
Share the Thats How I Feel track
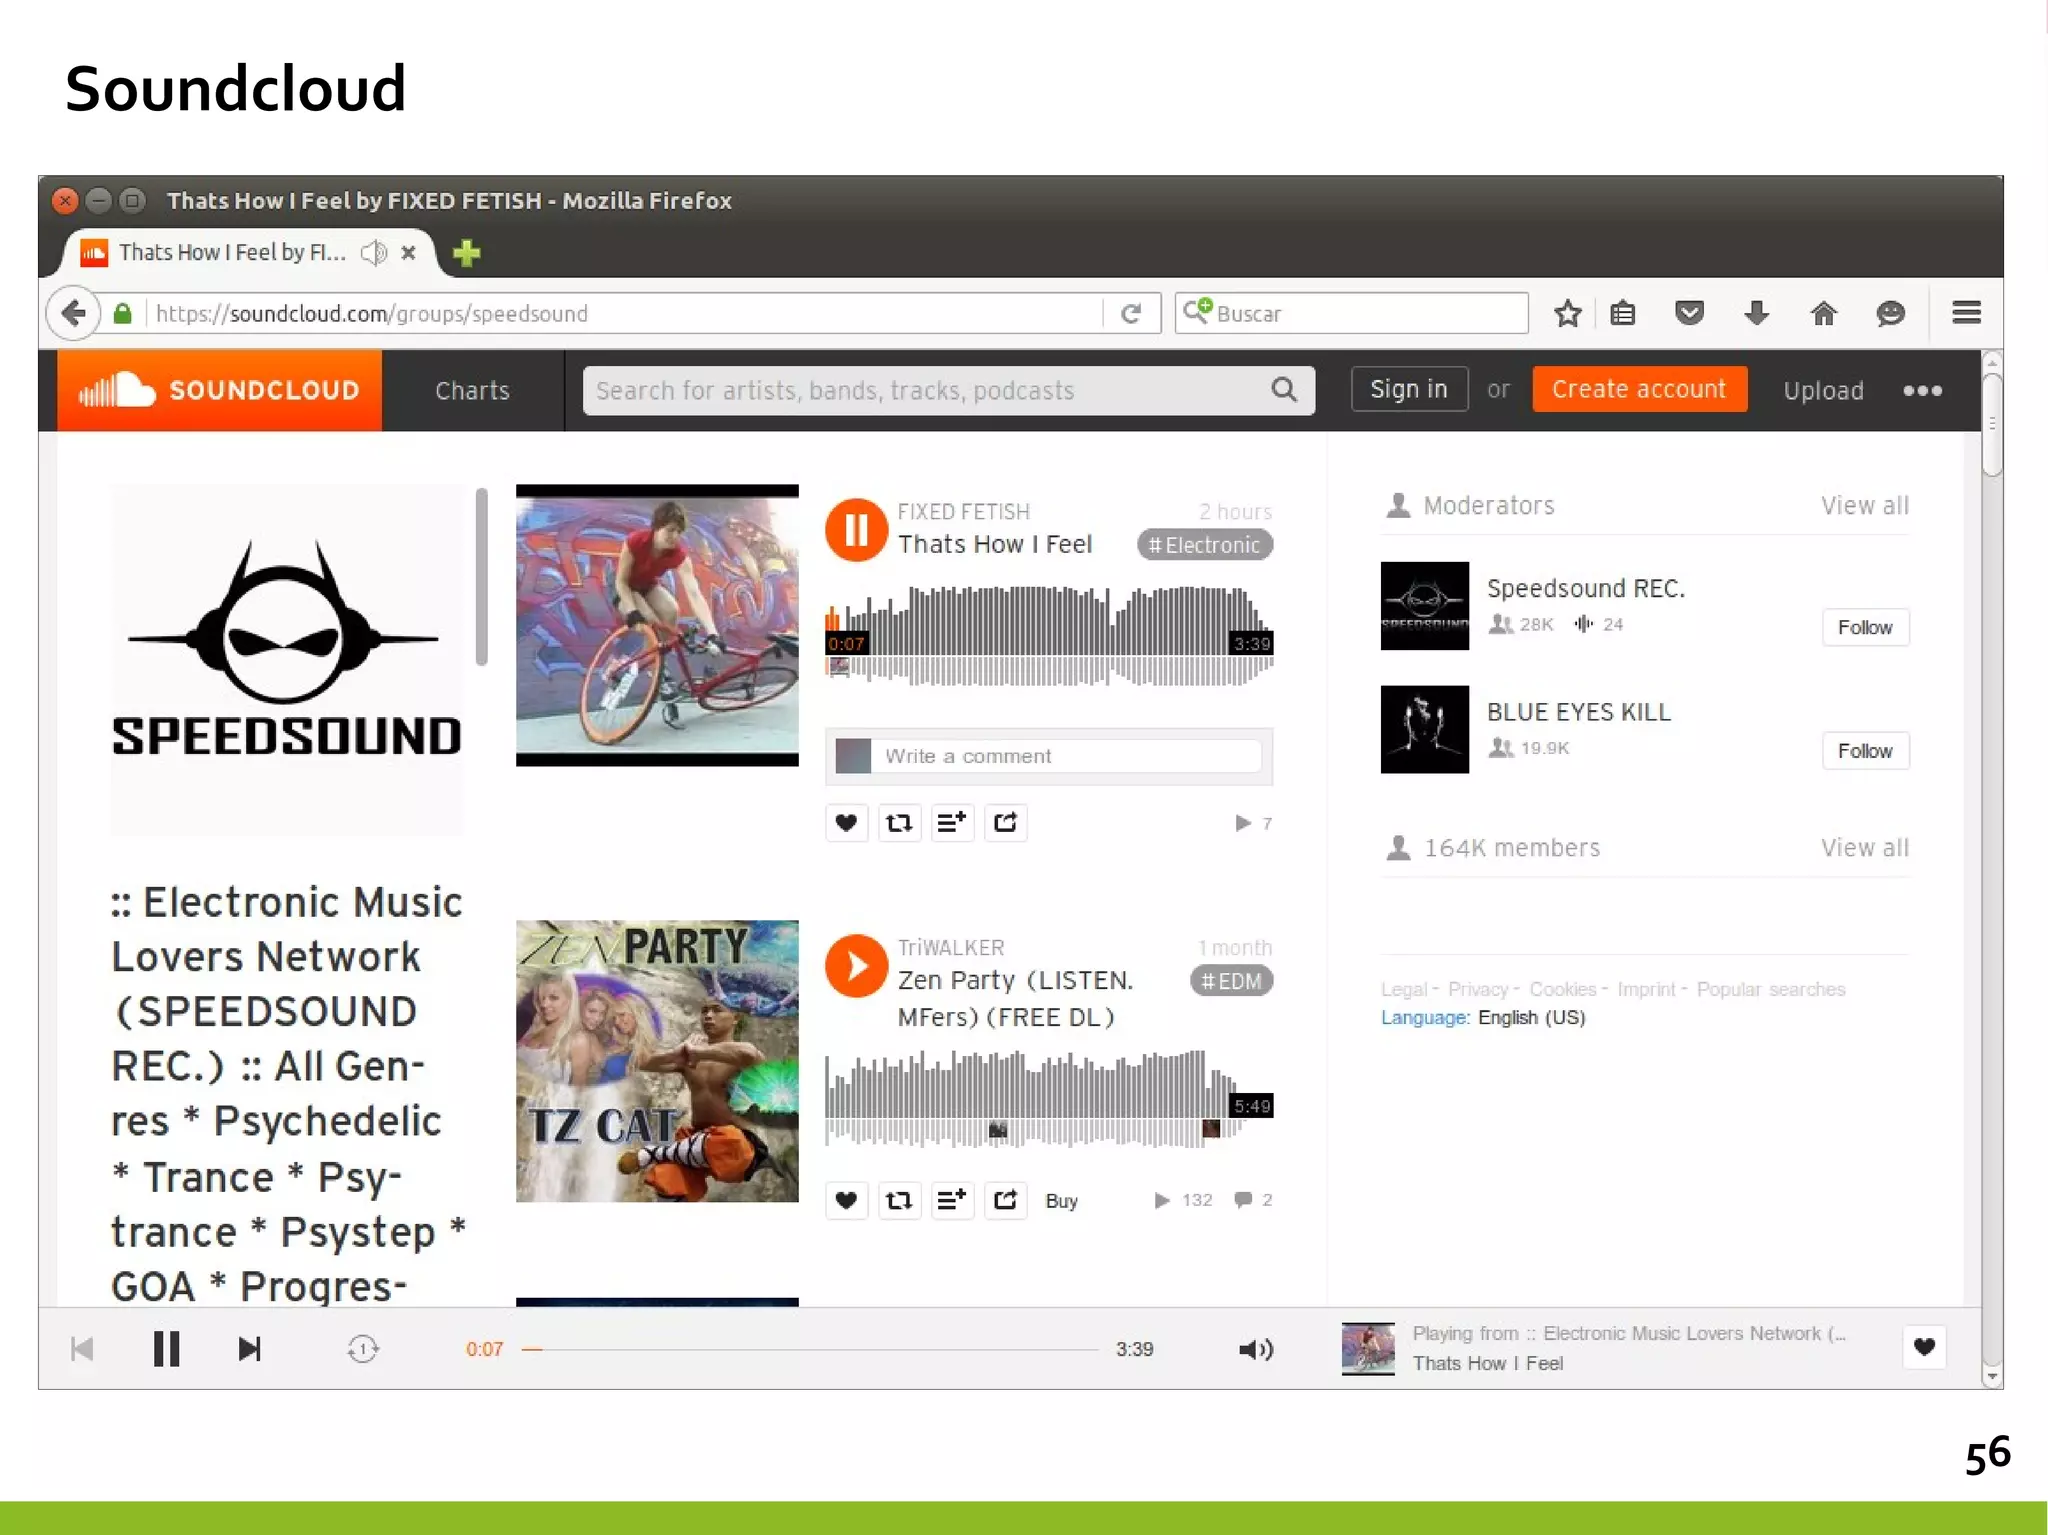pos(1005,823)
